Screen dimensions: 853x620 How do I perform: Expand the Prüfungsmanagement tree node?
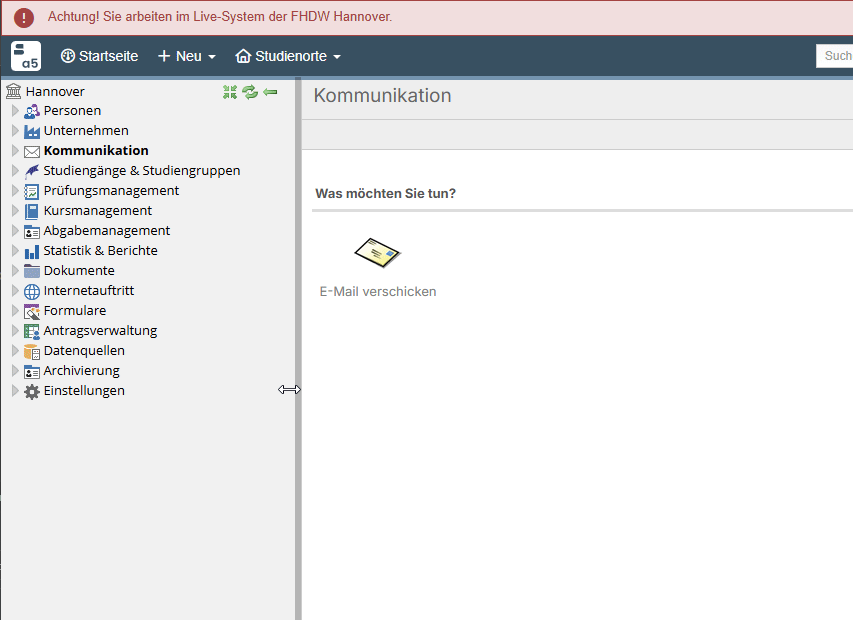pyautogui.click(x=15, y=191)
